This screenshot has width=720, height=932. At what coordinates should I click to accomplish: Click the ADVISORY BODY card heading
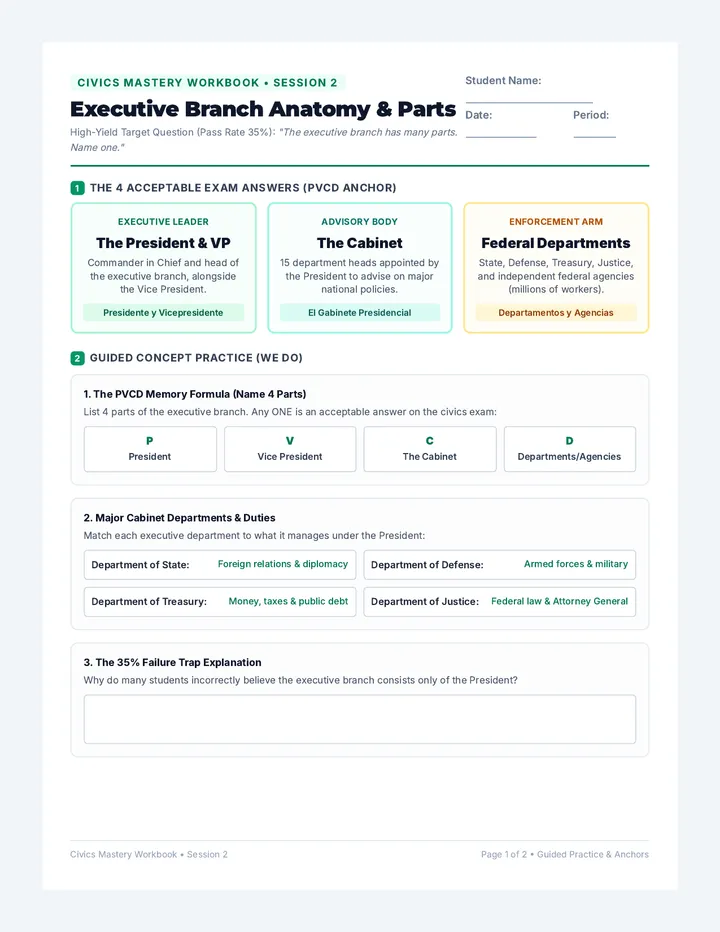click(x=359, y=222)
